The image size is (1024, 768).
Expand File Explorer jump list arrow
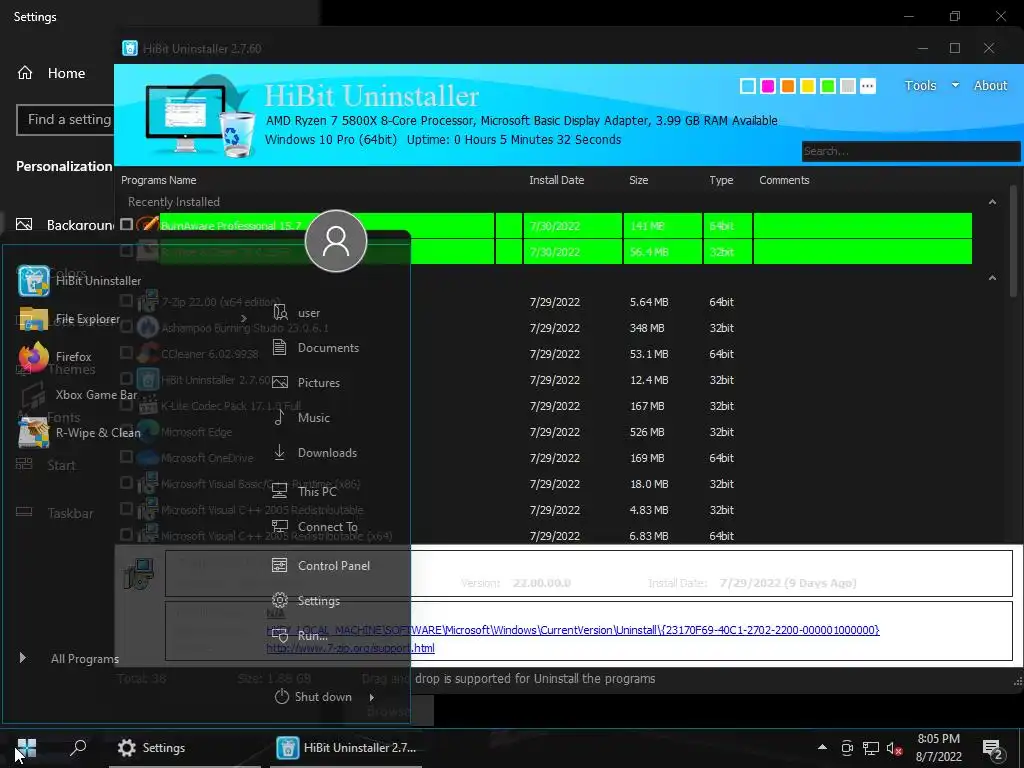244,319
